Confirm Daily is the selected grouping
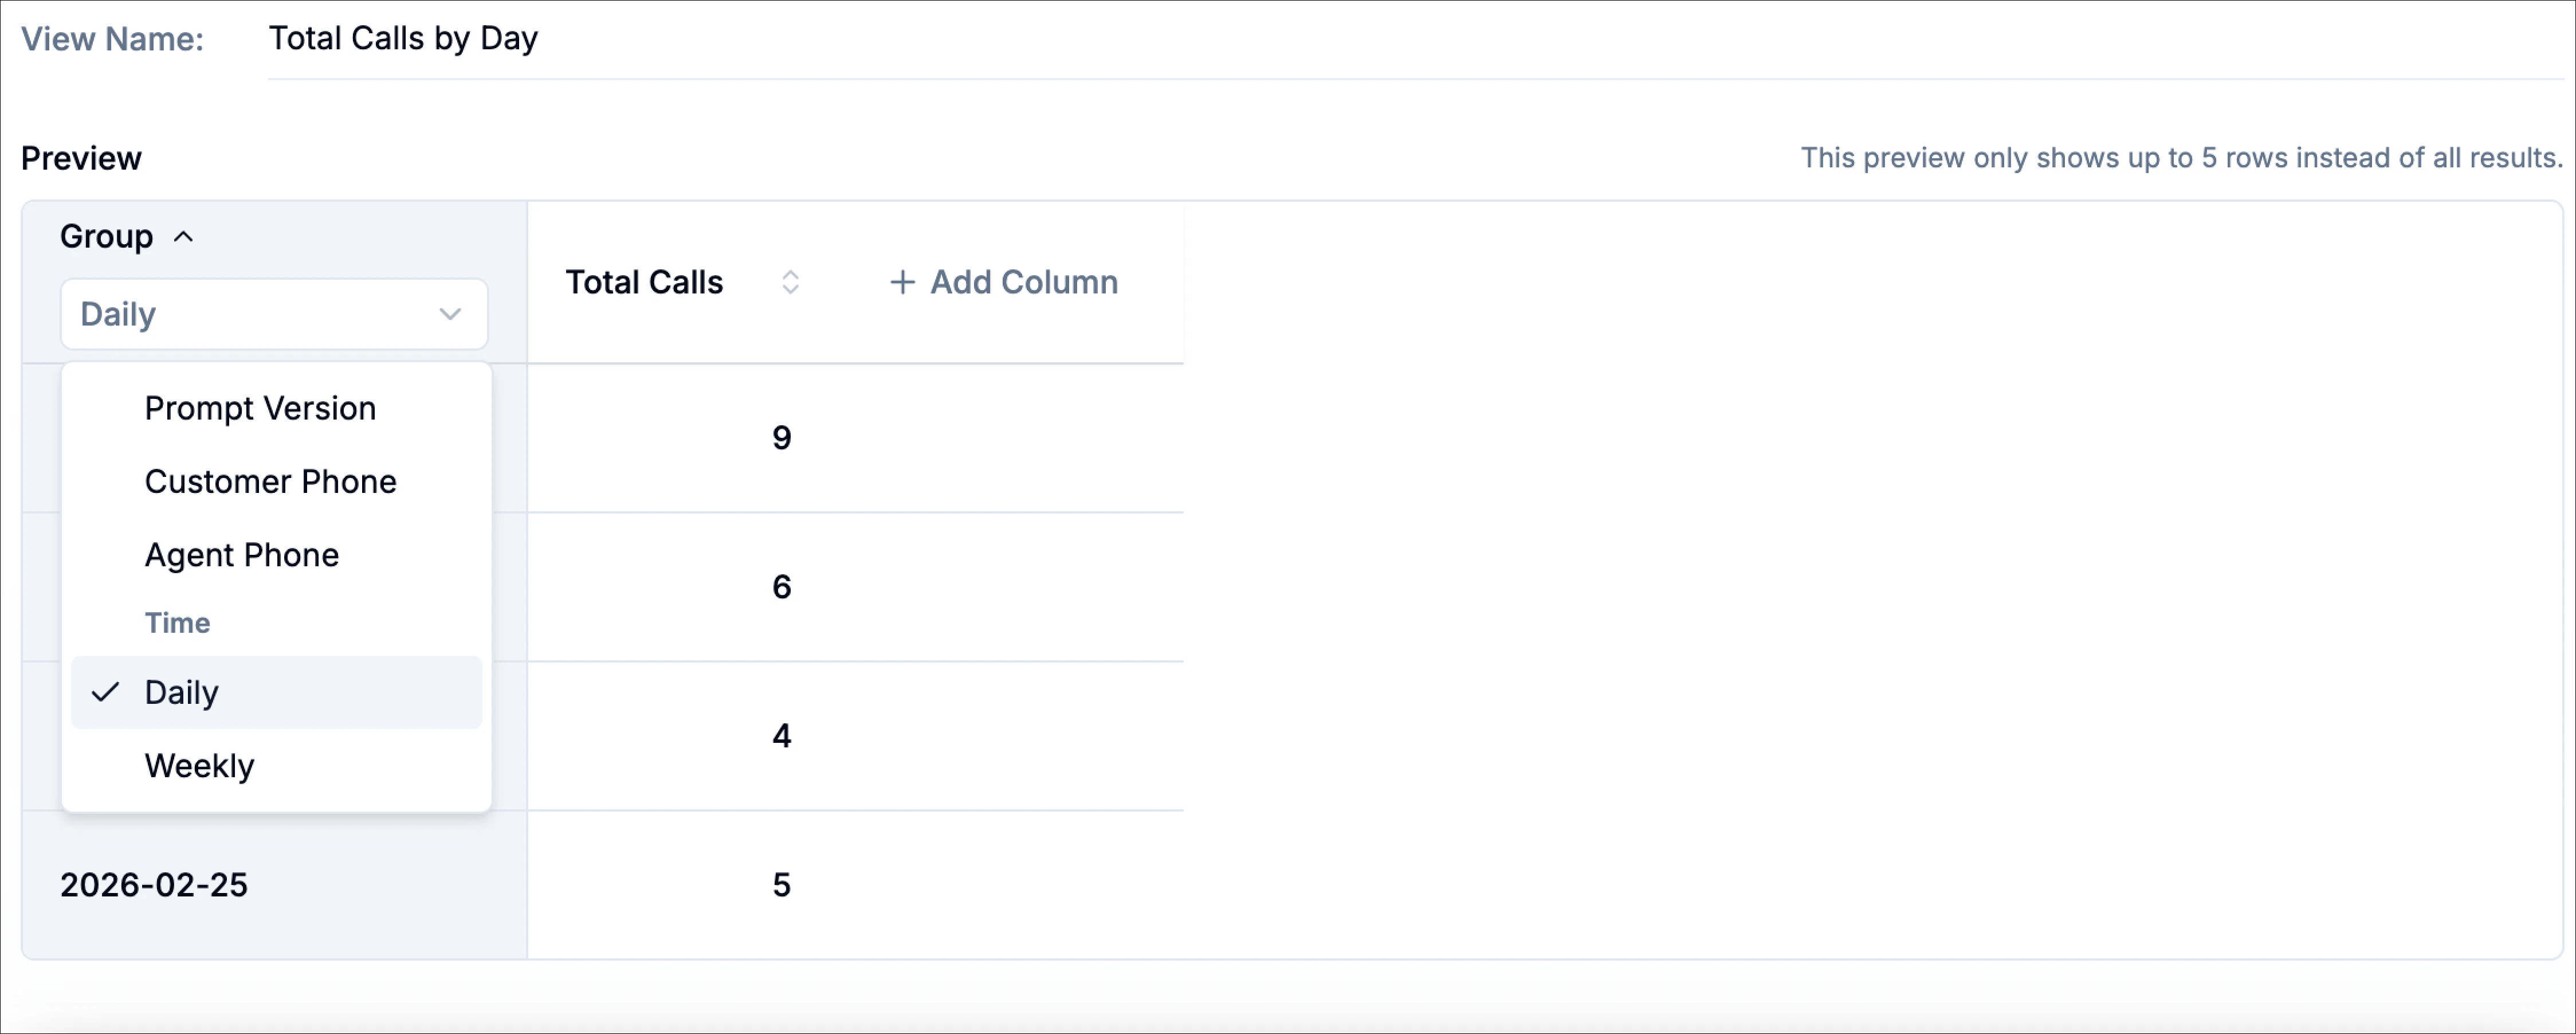2576x1034 pixels. (181, 692)
